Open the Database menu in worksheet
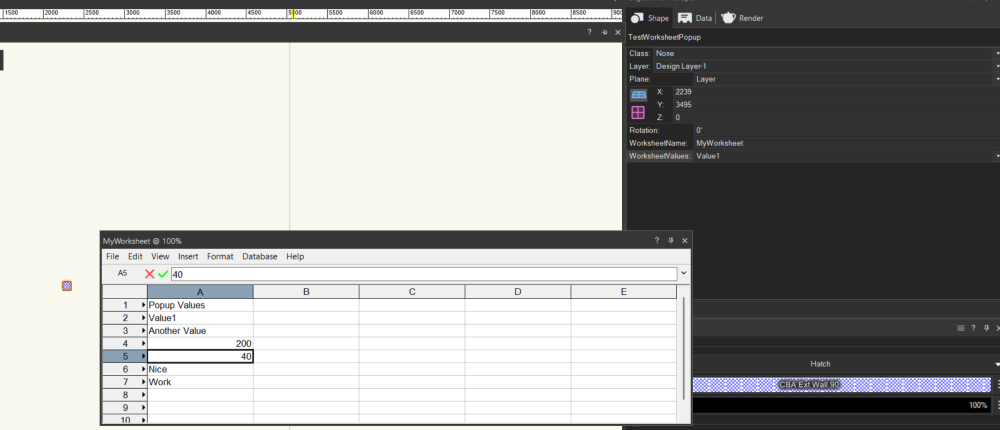Viewport: 1000px width, 430px height. pyautogui.click(x=259, y=257)
